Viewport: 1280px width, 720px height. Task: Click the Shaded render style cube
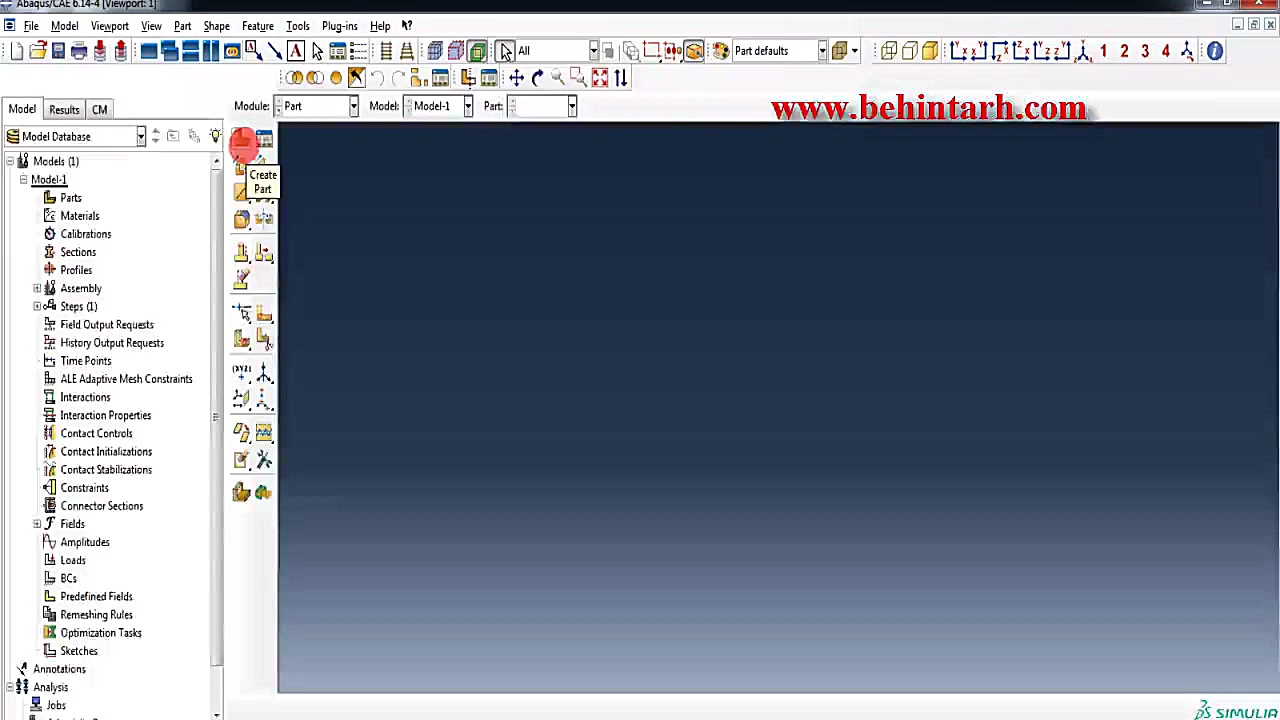930,51
